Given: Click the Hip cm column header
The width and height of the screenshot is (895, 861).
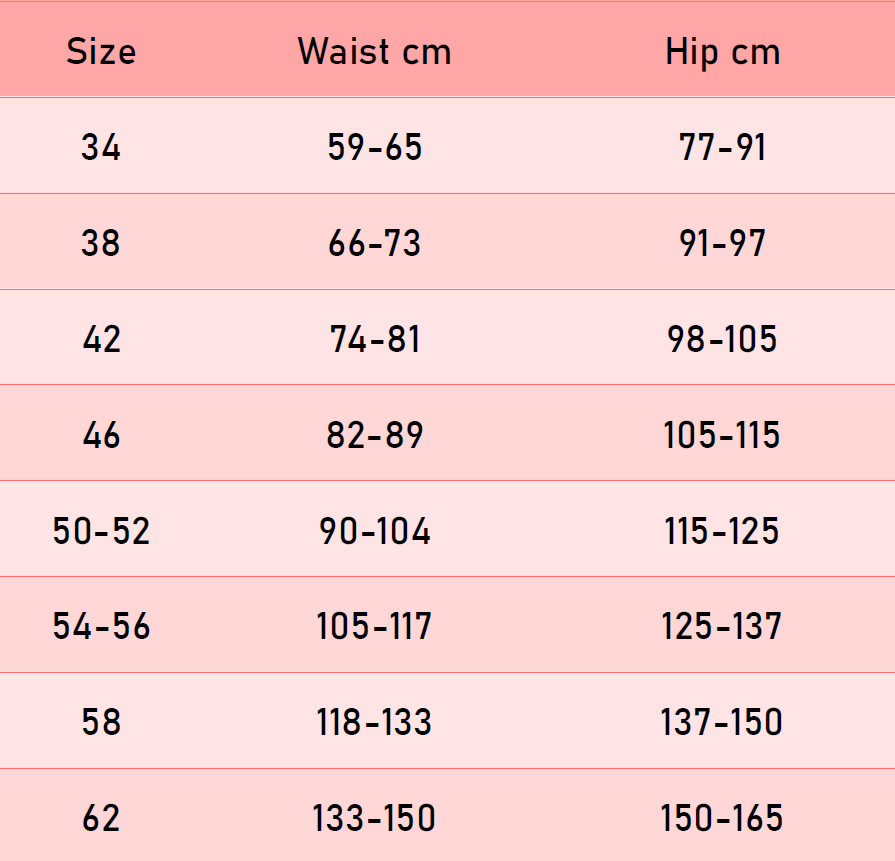Looking at the screenshot, I should pos(722,52).
